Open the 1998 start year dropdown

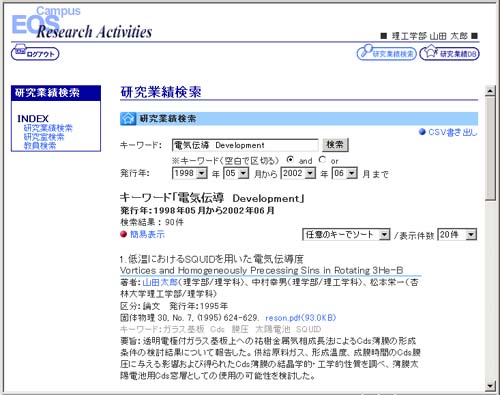pos(190,173)
